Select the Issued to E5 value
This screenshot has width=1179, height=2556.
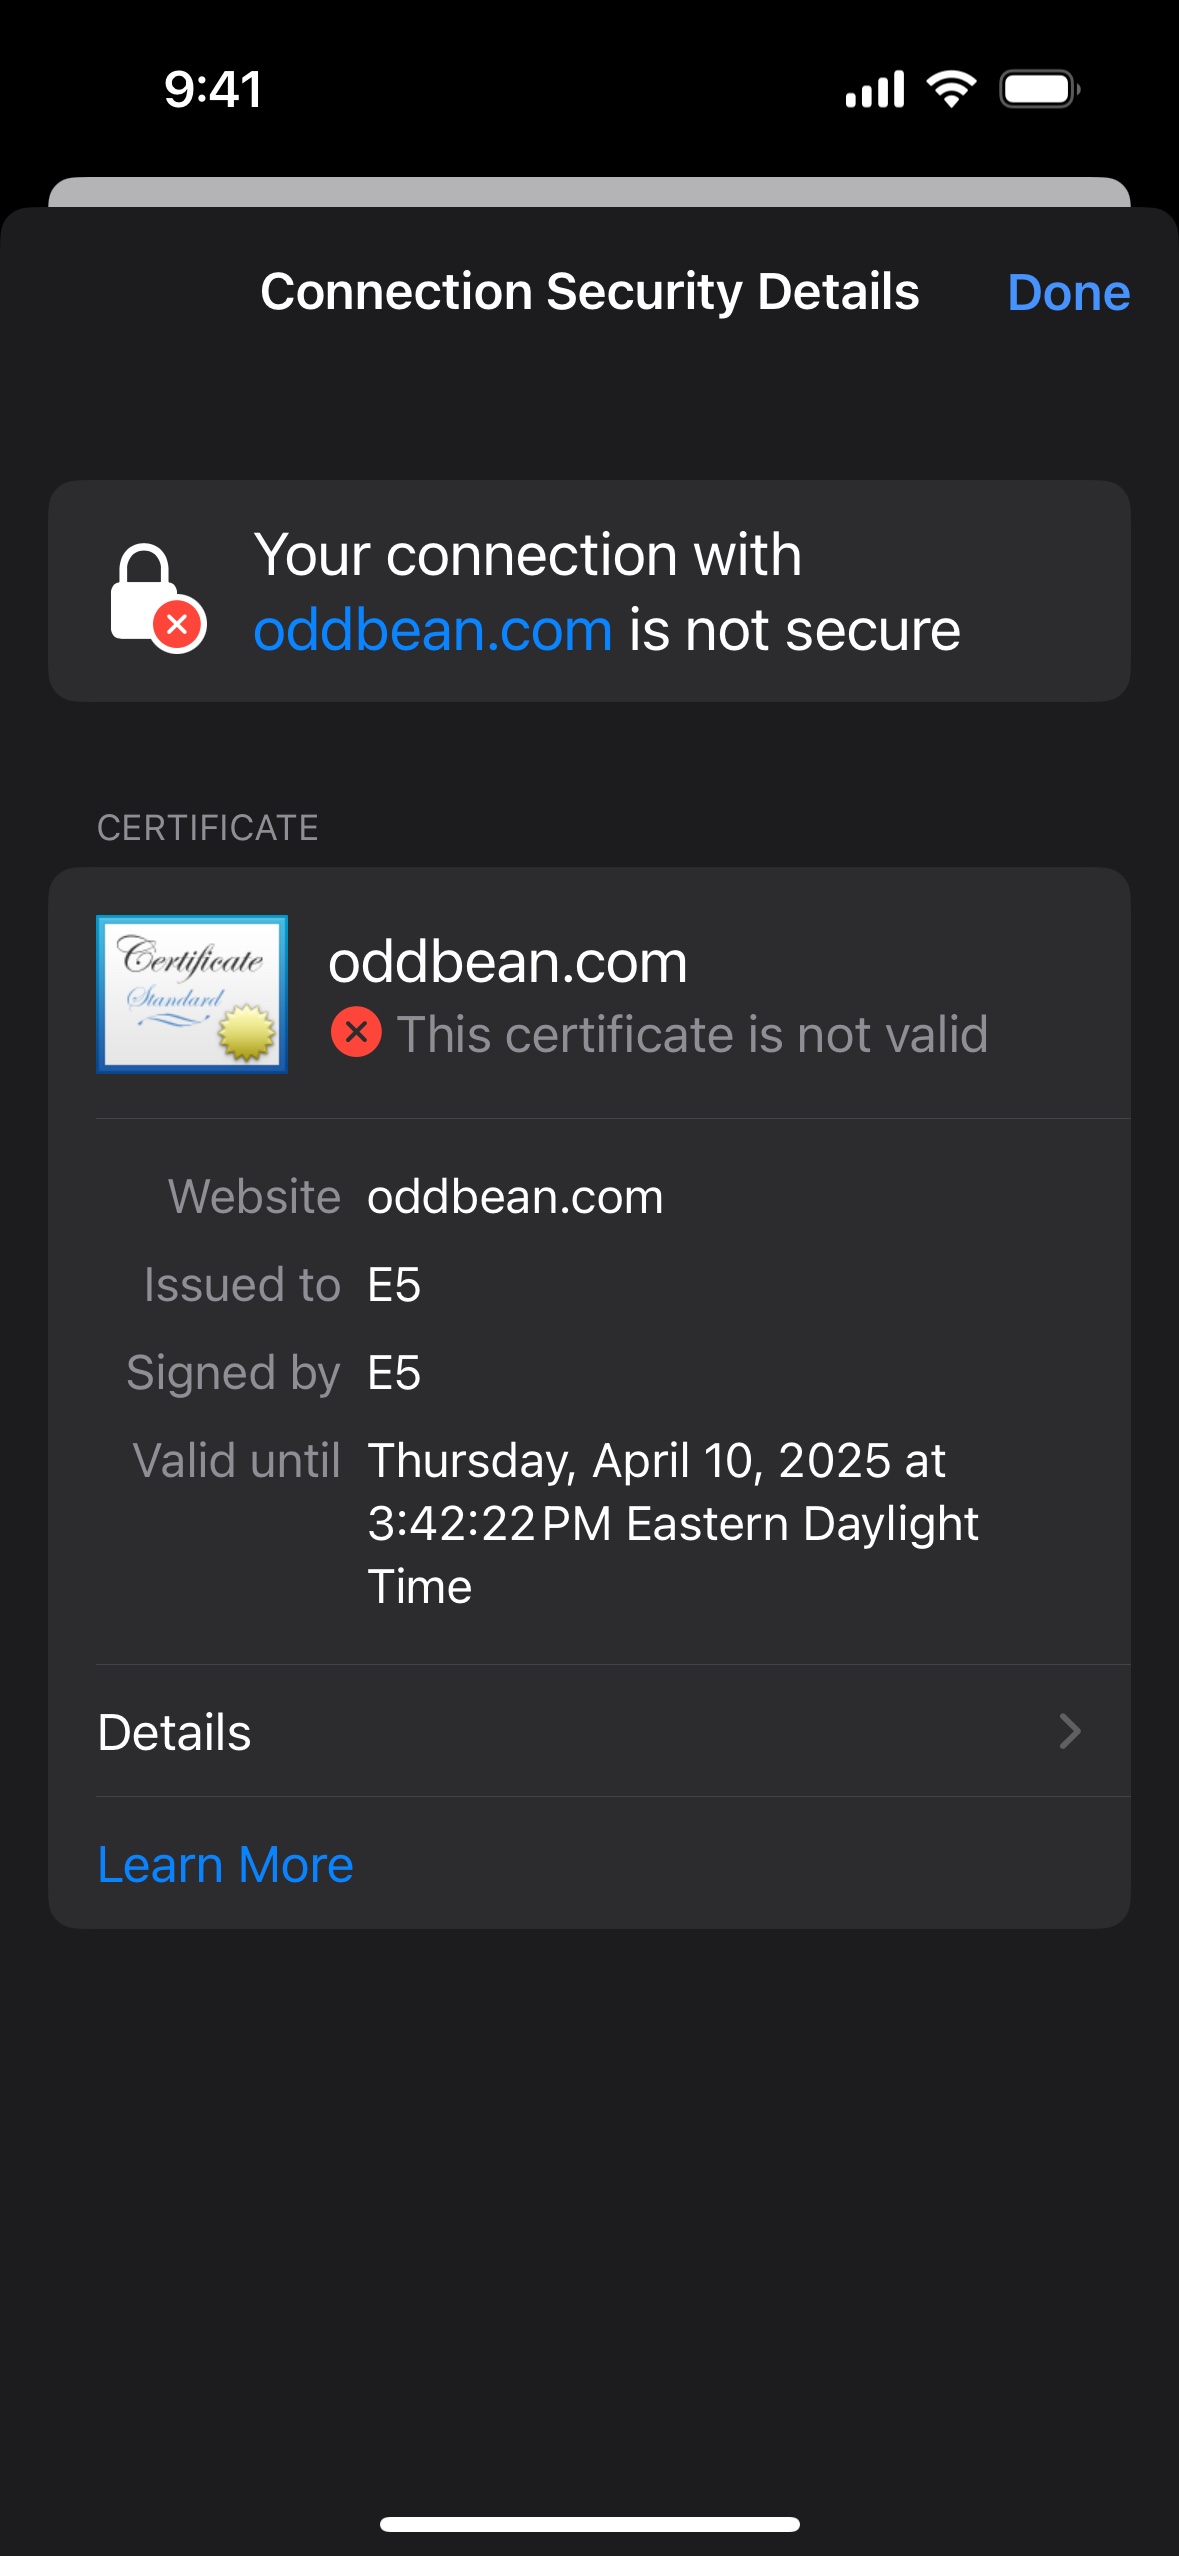point(394,1285)
